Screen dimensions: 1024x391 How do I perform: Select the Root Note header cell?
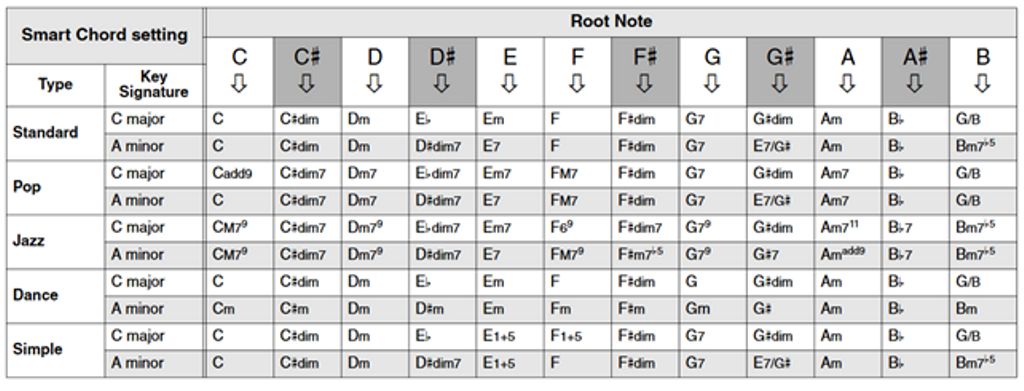pyautogui.click(x=611, y=22)
